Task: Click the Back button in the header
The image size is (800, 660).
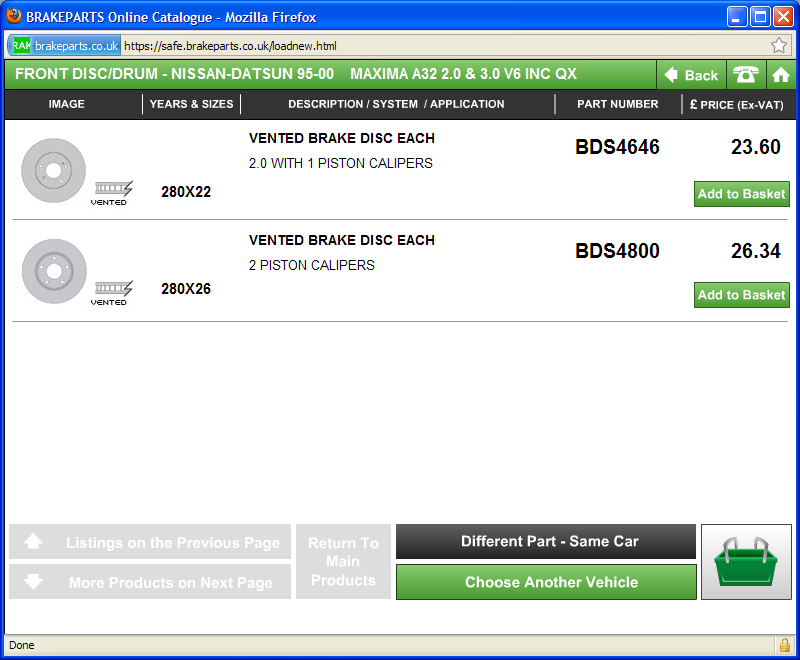Action: click(x=691, y=75)
